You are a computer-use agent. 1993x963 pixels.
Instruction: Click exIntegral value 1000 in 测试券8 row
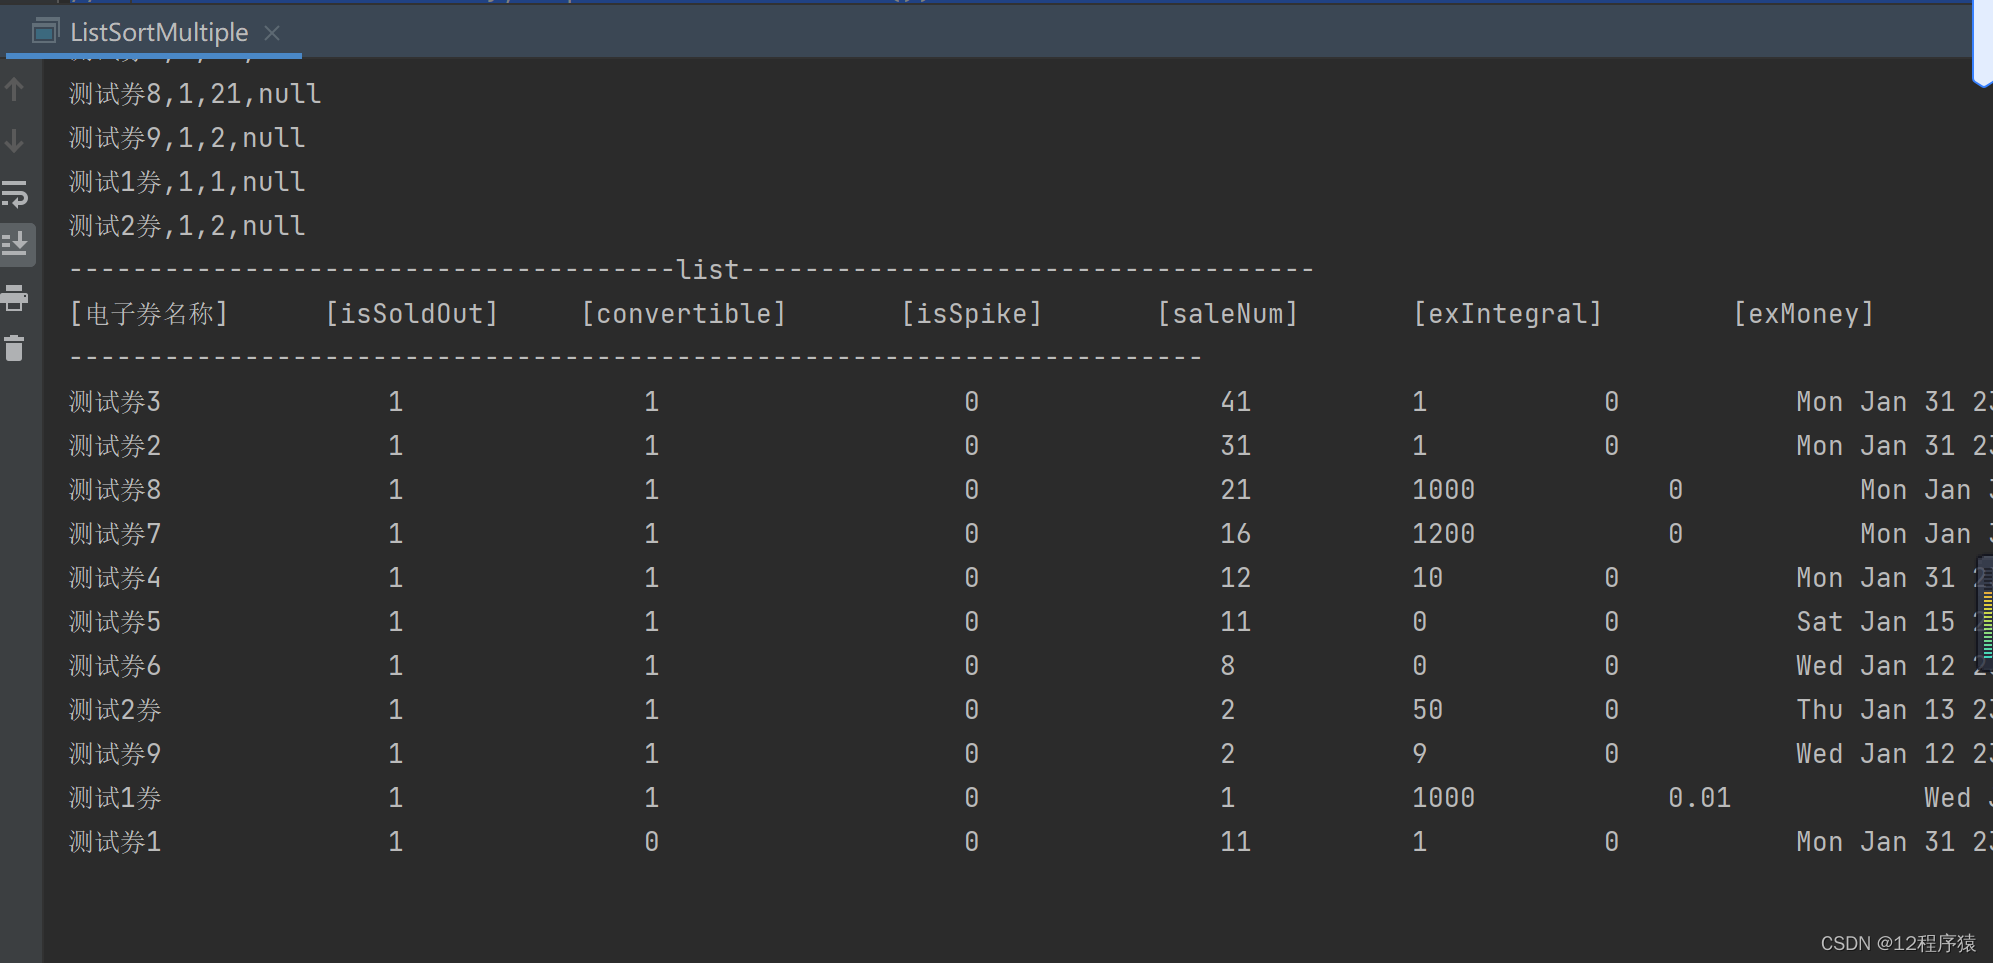[x=1444, y=490]
